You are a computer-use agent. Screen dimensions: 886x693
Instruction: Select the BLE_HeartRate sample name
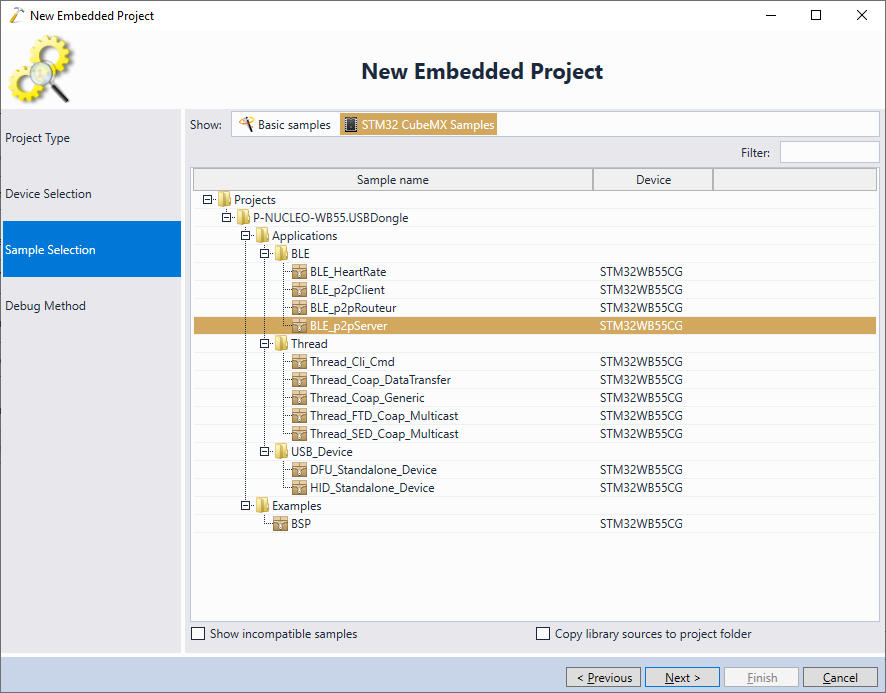pyautogui.click(x=348, y=272)
